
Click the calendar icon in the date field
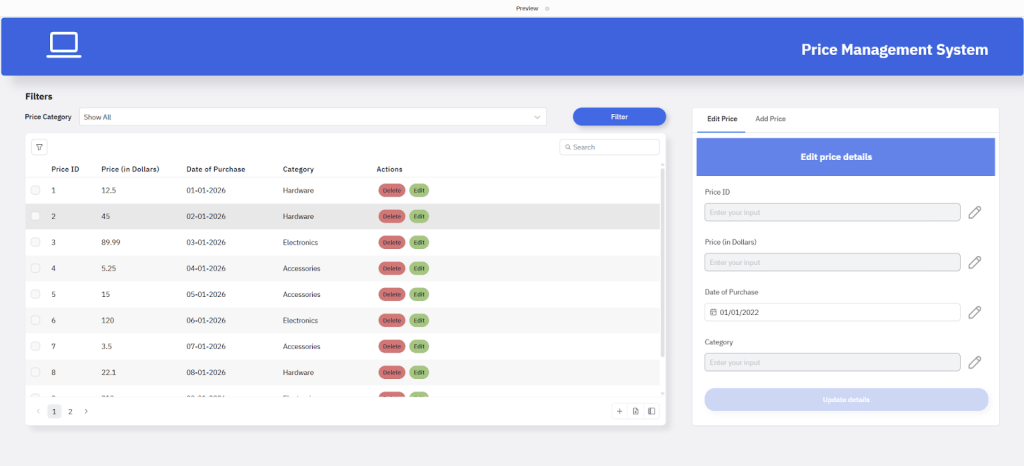pyautogui.click(x=713, y=312)
